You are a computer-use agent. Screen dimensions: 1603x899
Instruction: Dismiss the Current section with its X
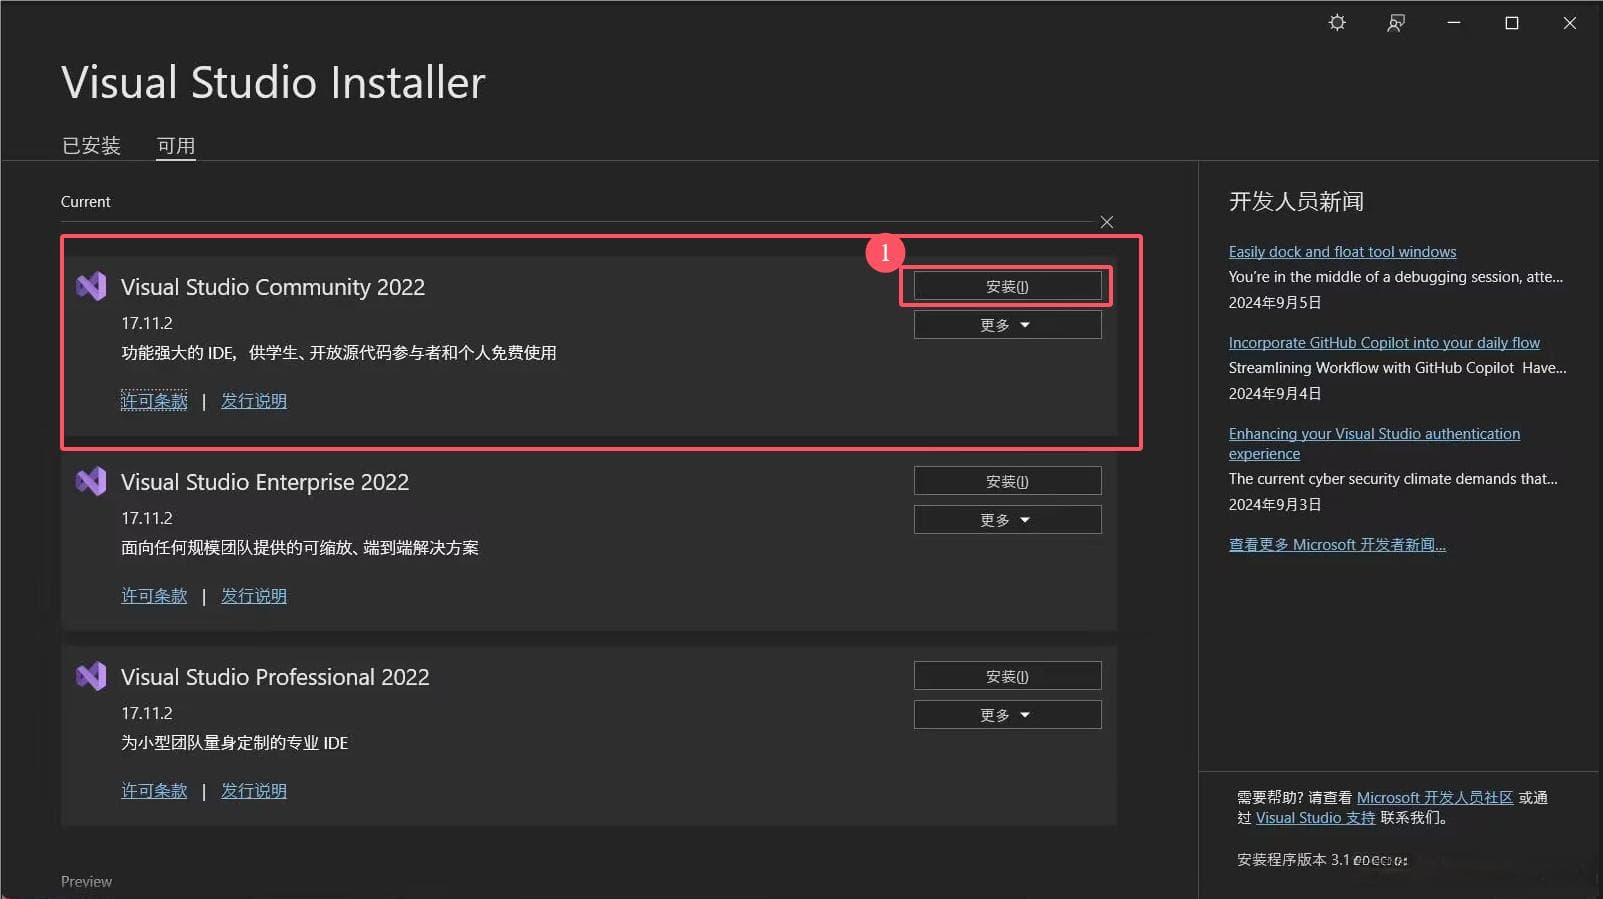click(x=1106, y=222)
